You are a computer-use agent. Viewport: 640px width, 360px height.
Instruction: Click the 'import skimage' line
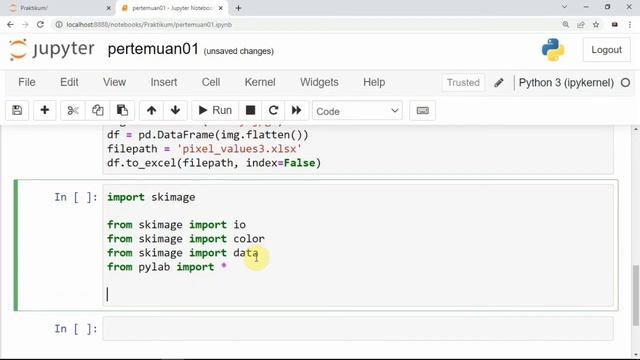[151, 197]
